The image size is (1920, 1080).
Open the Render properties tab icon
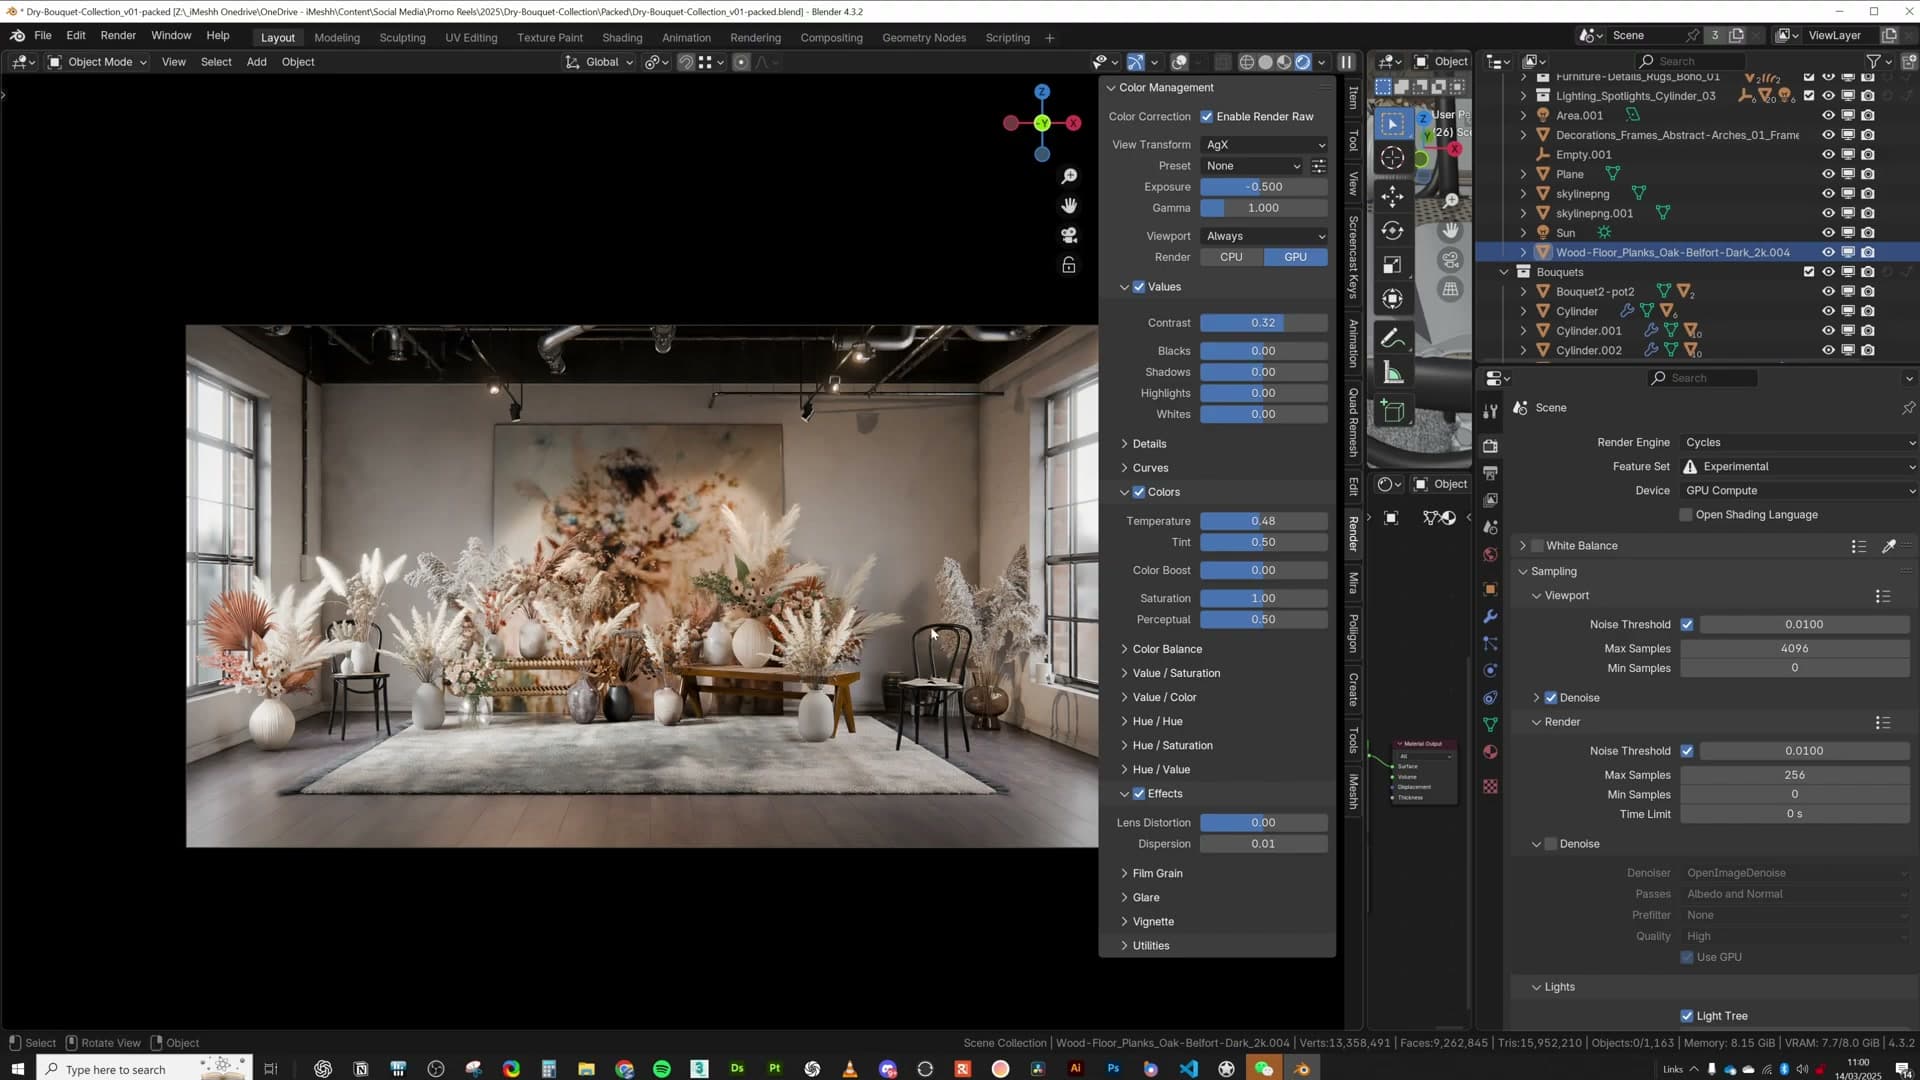[1490, 446]
